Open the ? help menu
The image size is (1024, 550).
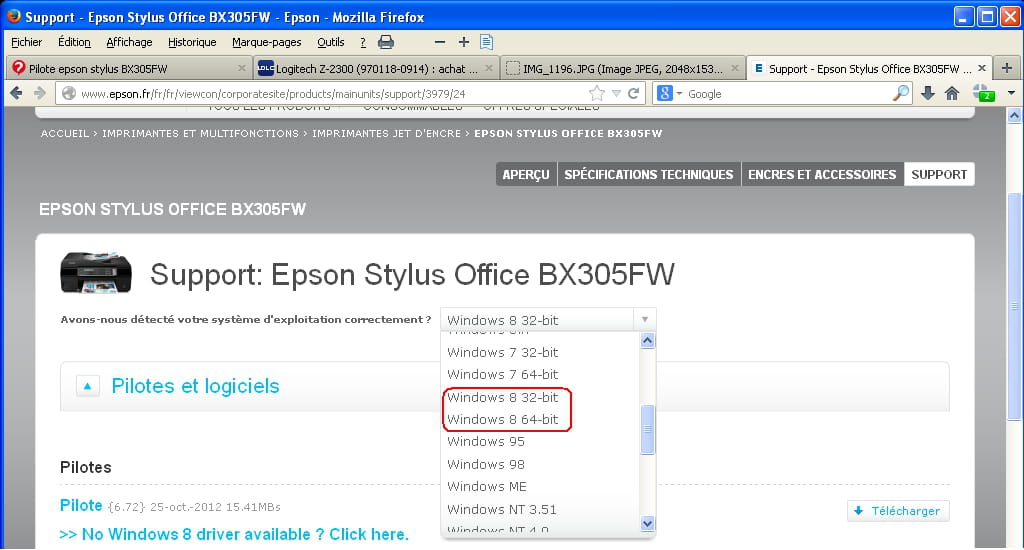(x=363, y=42)
